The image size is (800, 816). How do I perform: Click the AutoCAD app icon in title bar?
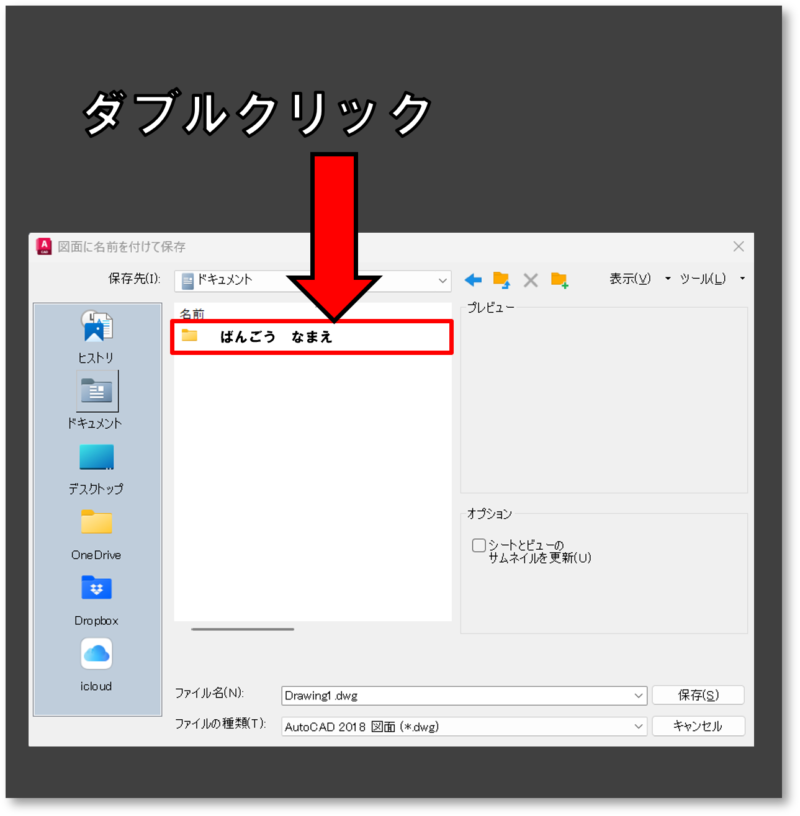44,246
